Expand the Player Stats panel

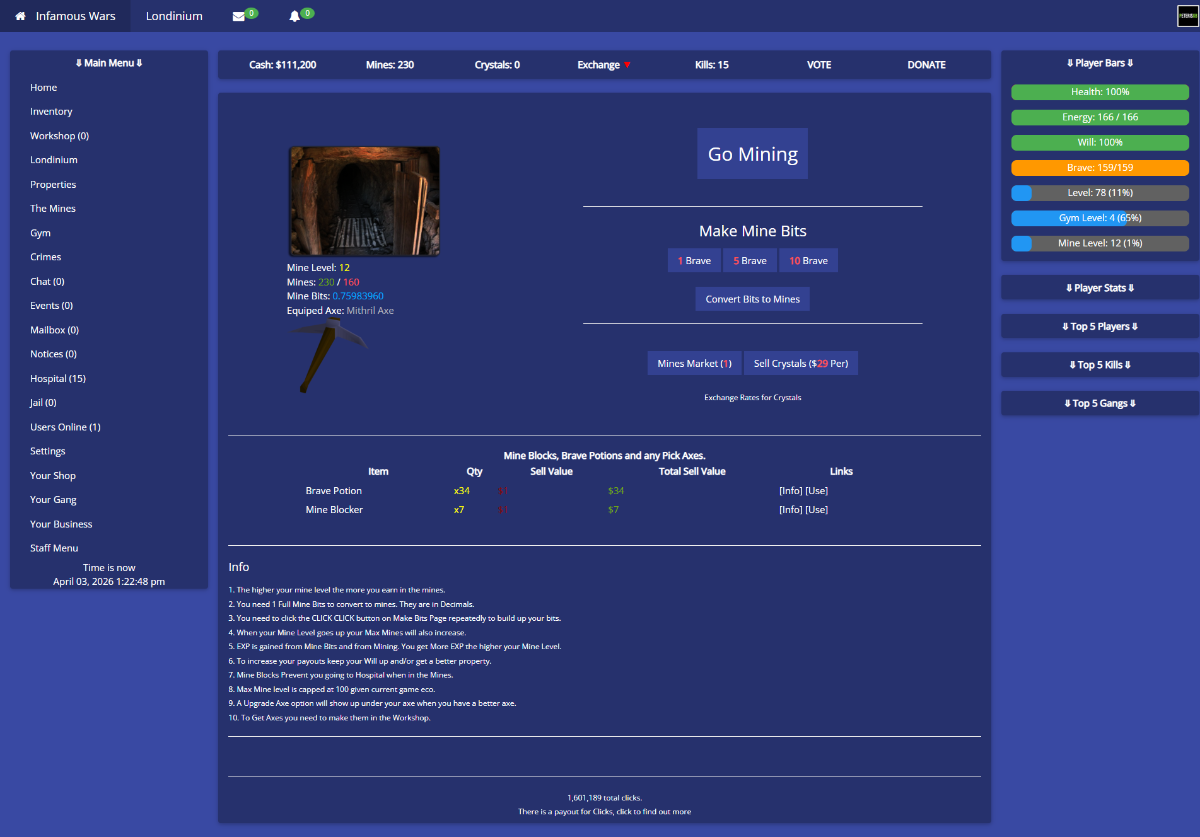[x=1099, y=288]
